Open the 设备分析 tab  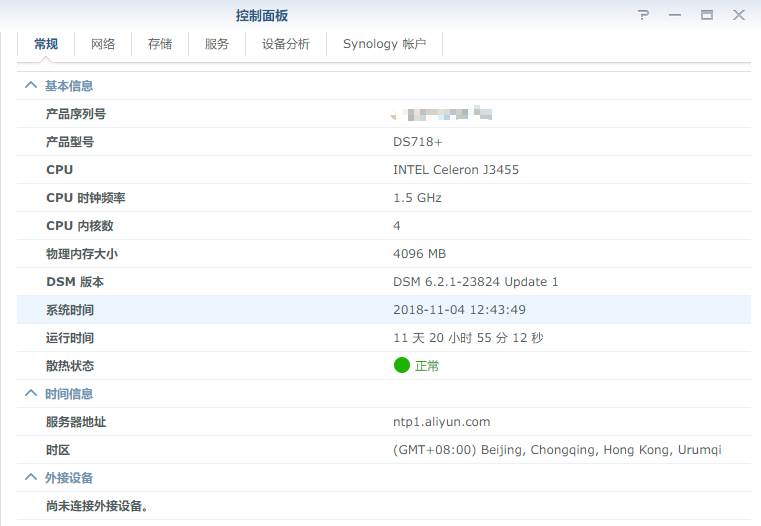click(x=286, y=44)
